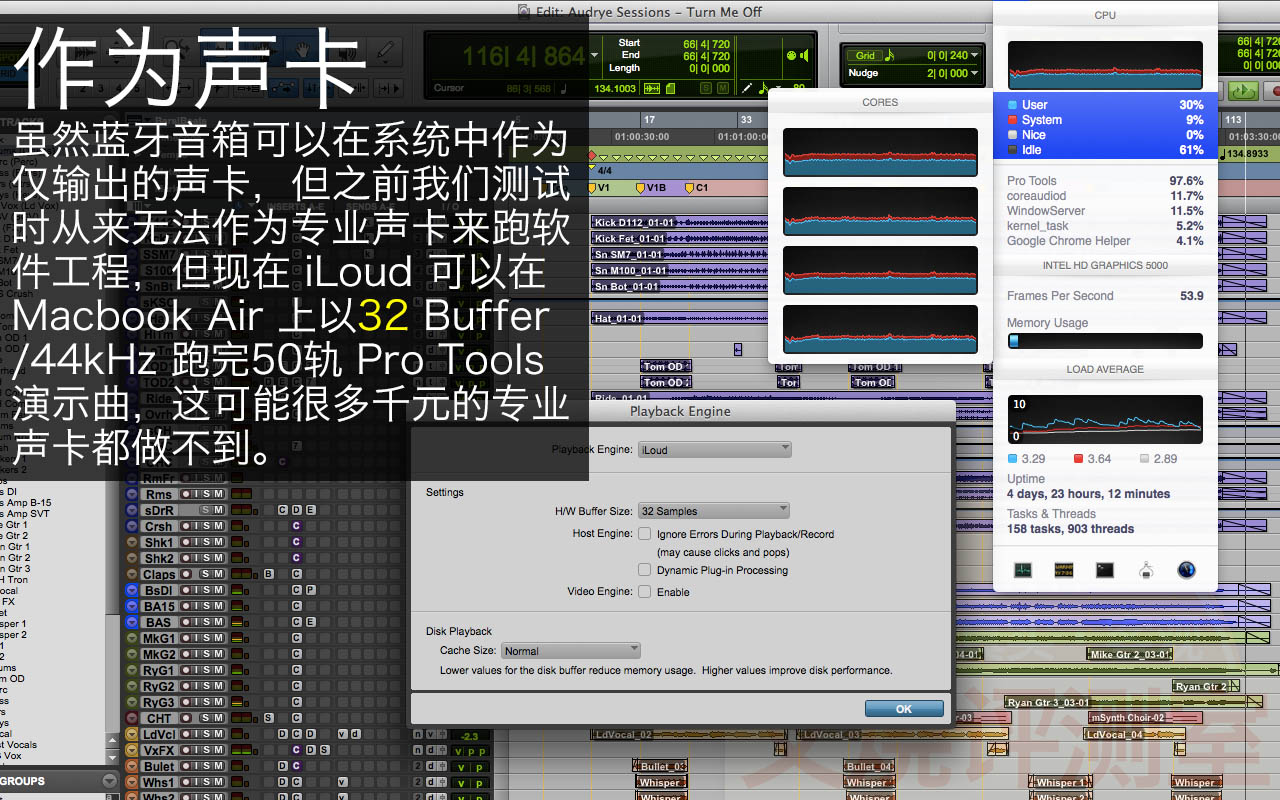Click the E insert on the BAS track
This screenshot has height=800, width=1280.
pyautogui.click(x=311, y=622)
